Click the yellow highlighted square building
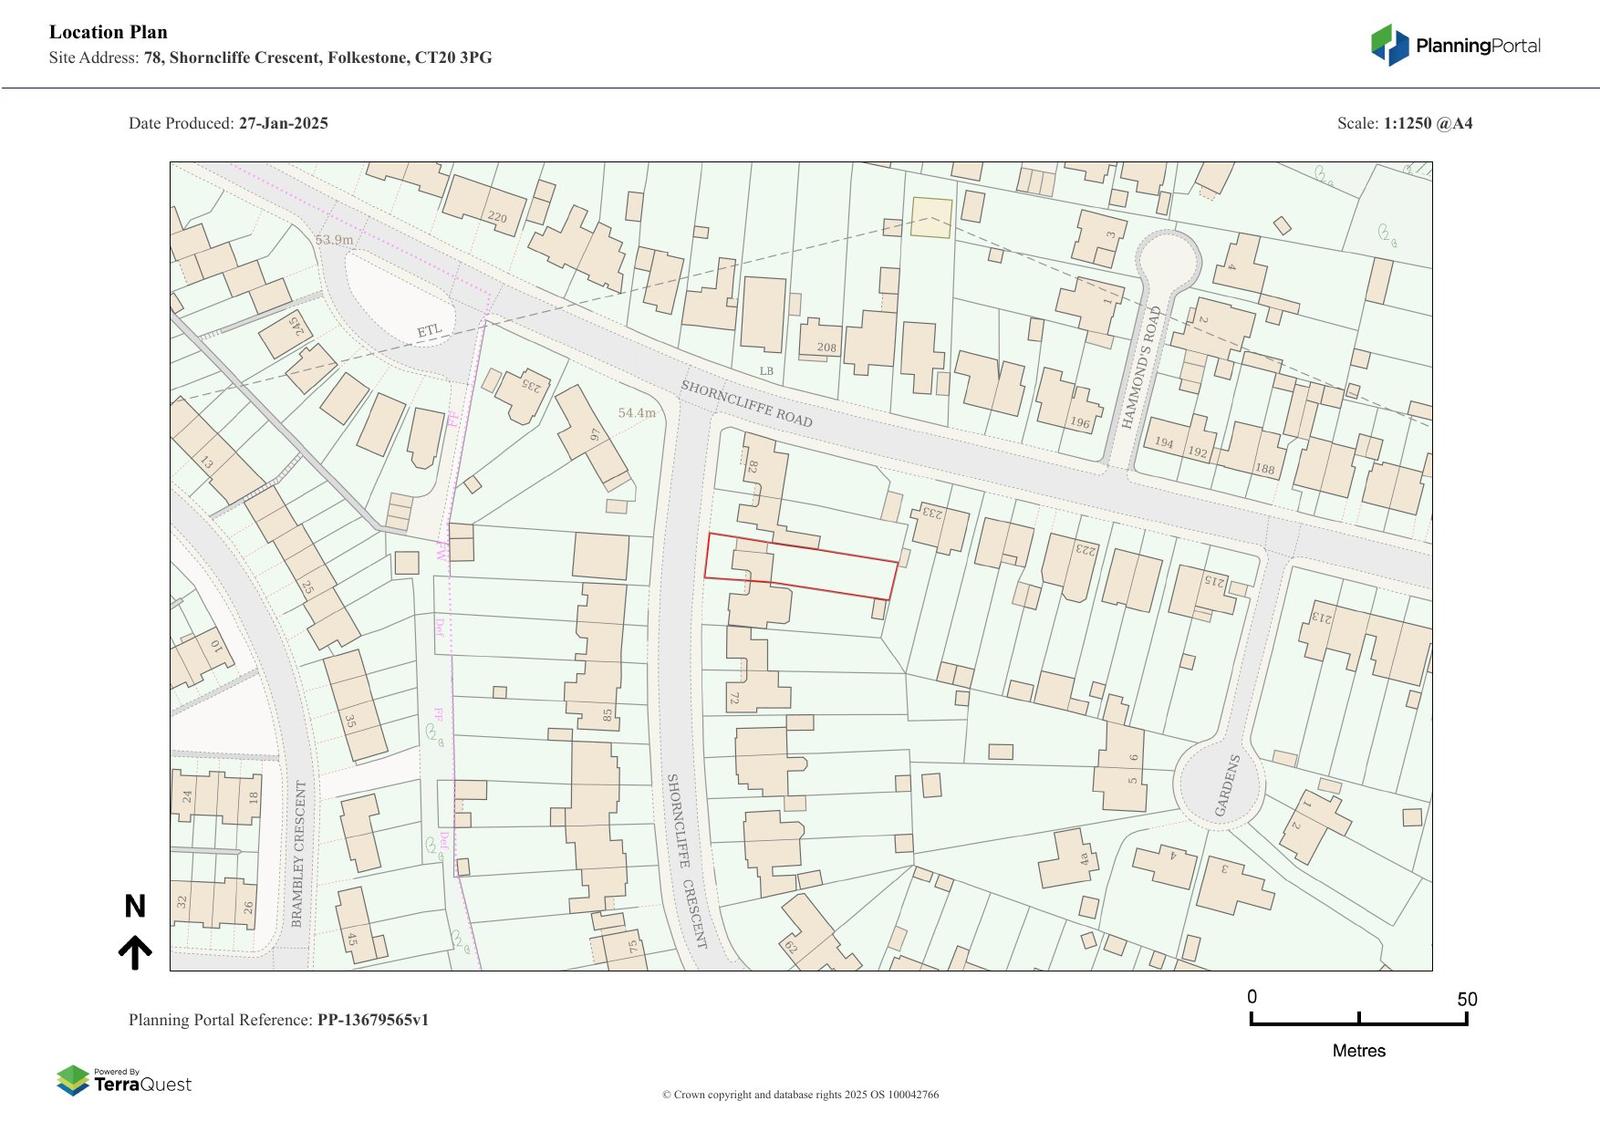 (x=931, y=218)
